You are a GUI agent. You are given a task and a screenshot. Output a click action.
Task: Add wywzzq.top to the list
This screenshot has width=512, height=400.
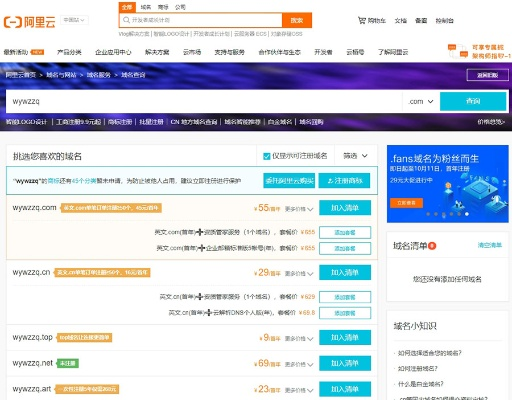tap(345, 337)
